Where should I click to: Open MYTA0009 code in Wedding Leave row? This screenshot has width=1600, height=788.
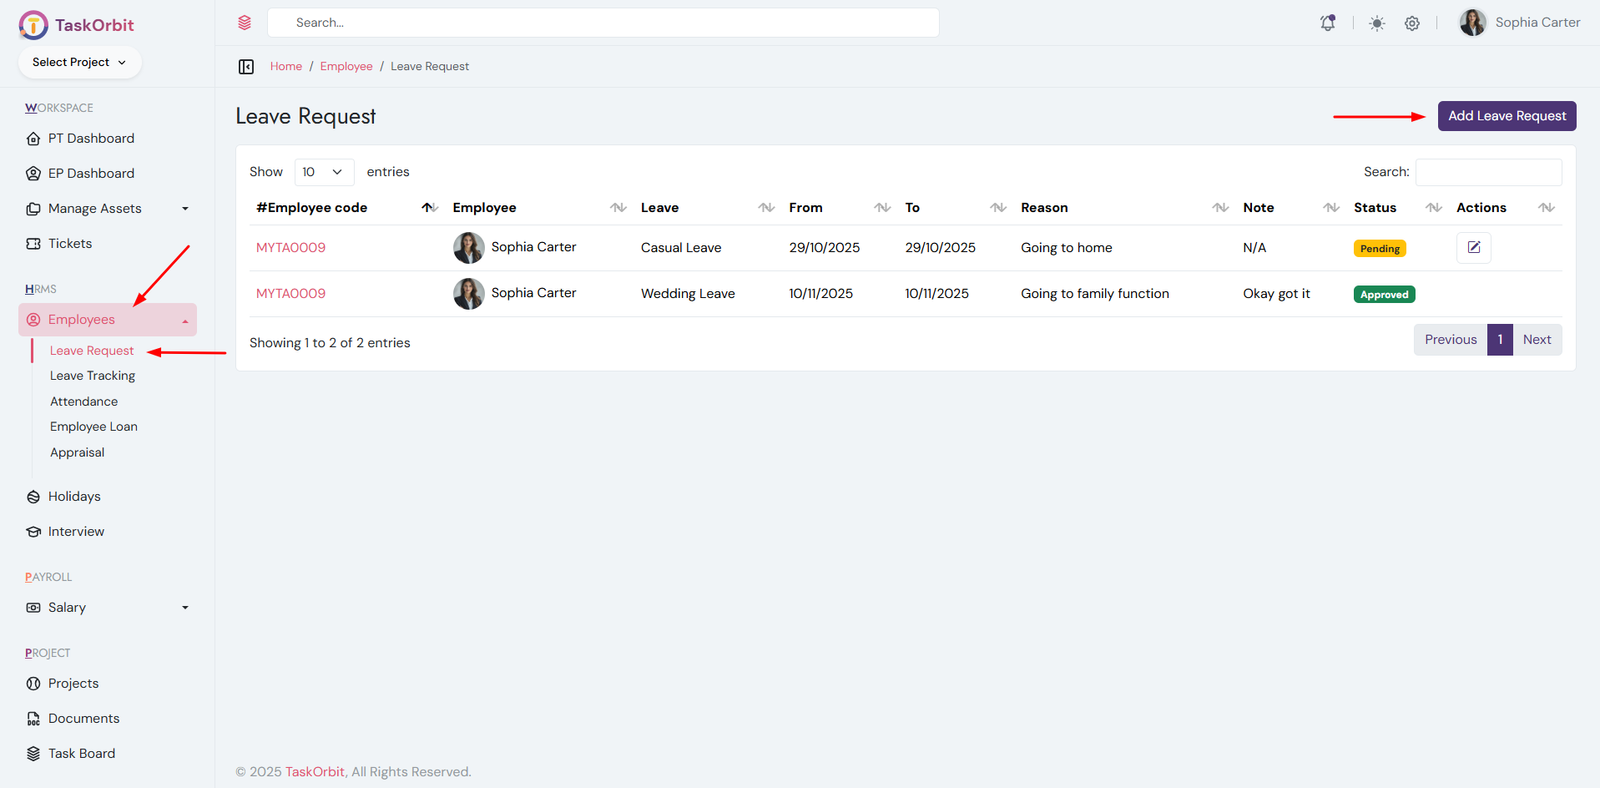pos(291,294)
